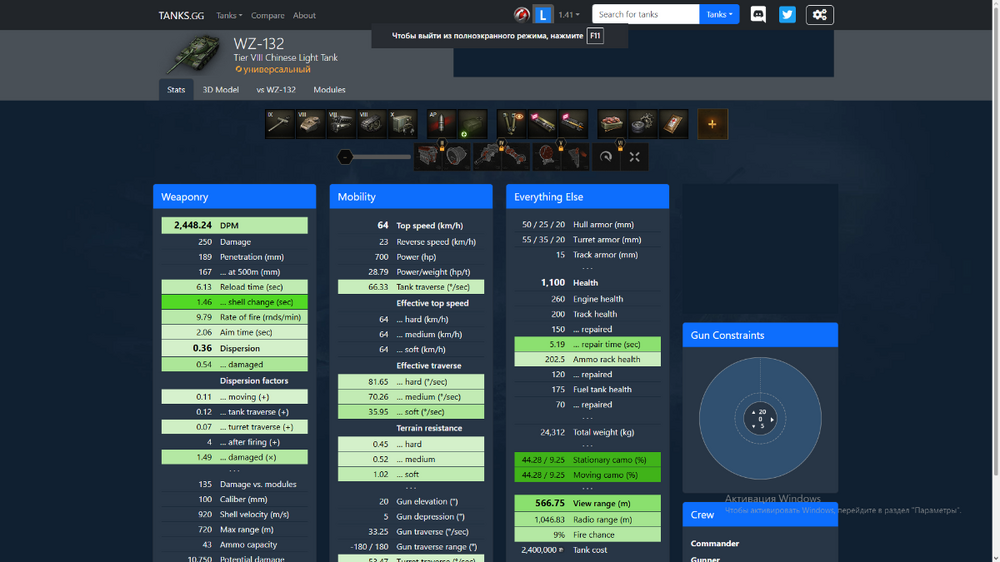This screenshot has height=562, width=1000.
Task: Click the green ammo crate icon
Action: pyautogui.click(x=473, y=124)
